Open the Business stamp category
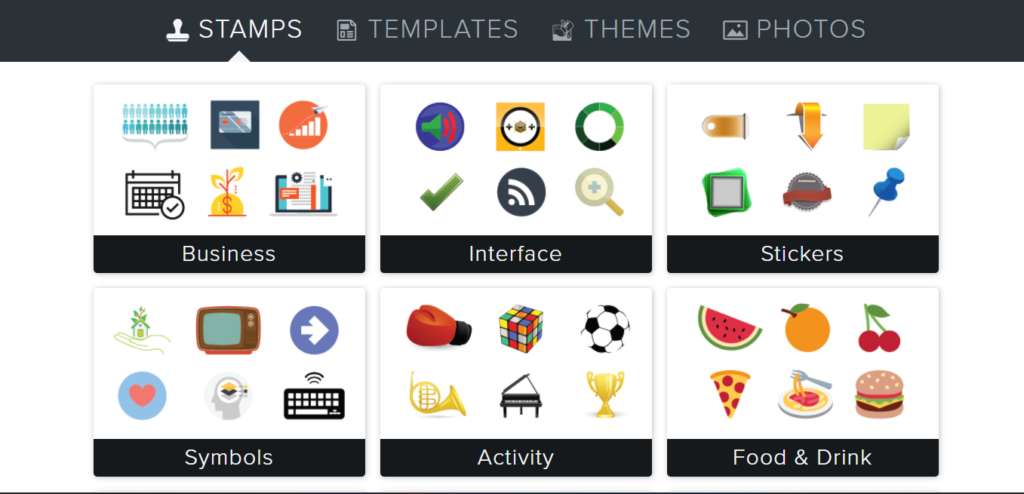Image resolution: width=1024 pixels, height=494 pixels. click(229, 254)
